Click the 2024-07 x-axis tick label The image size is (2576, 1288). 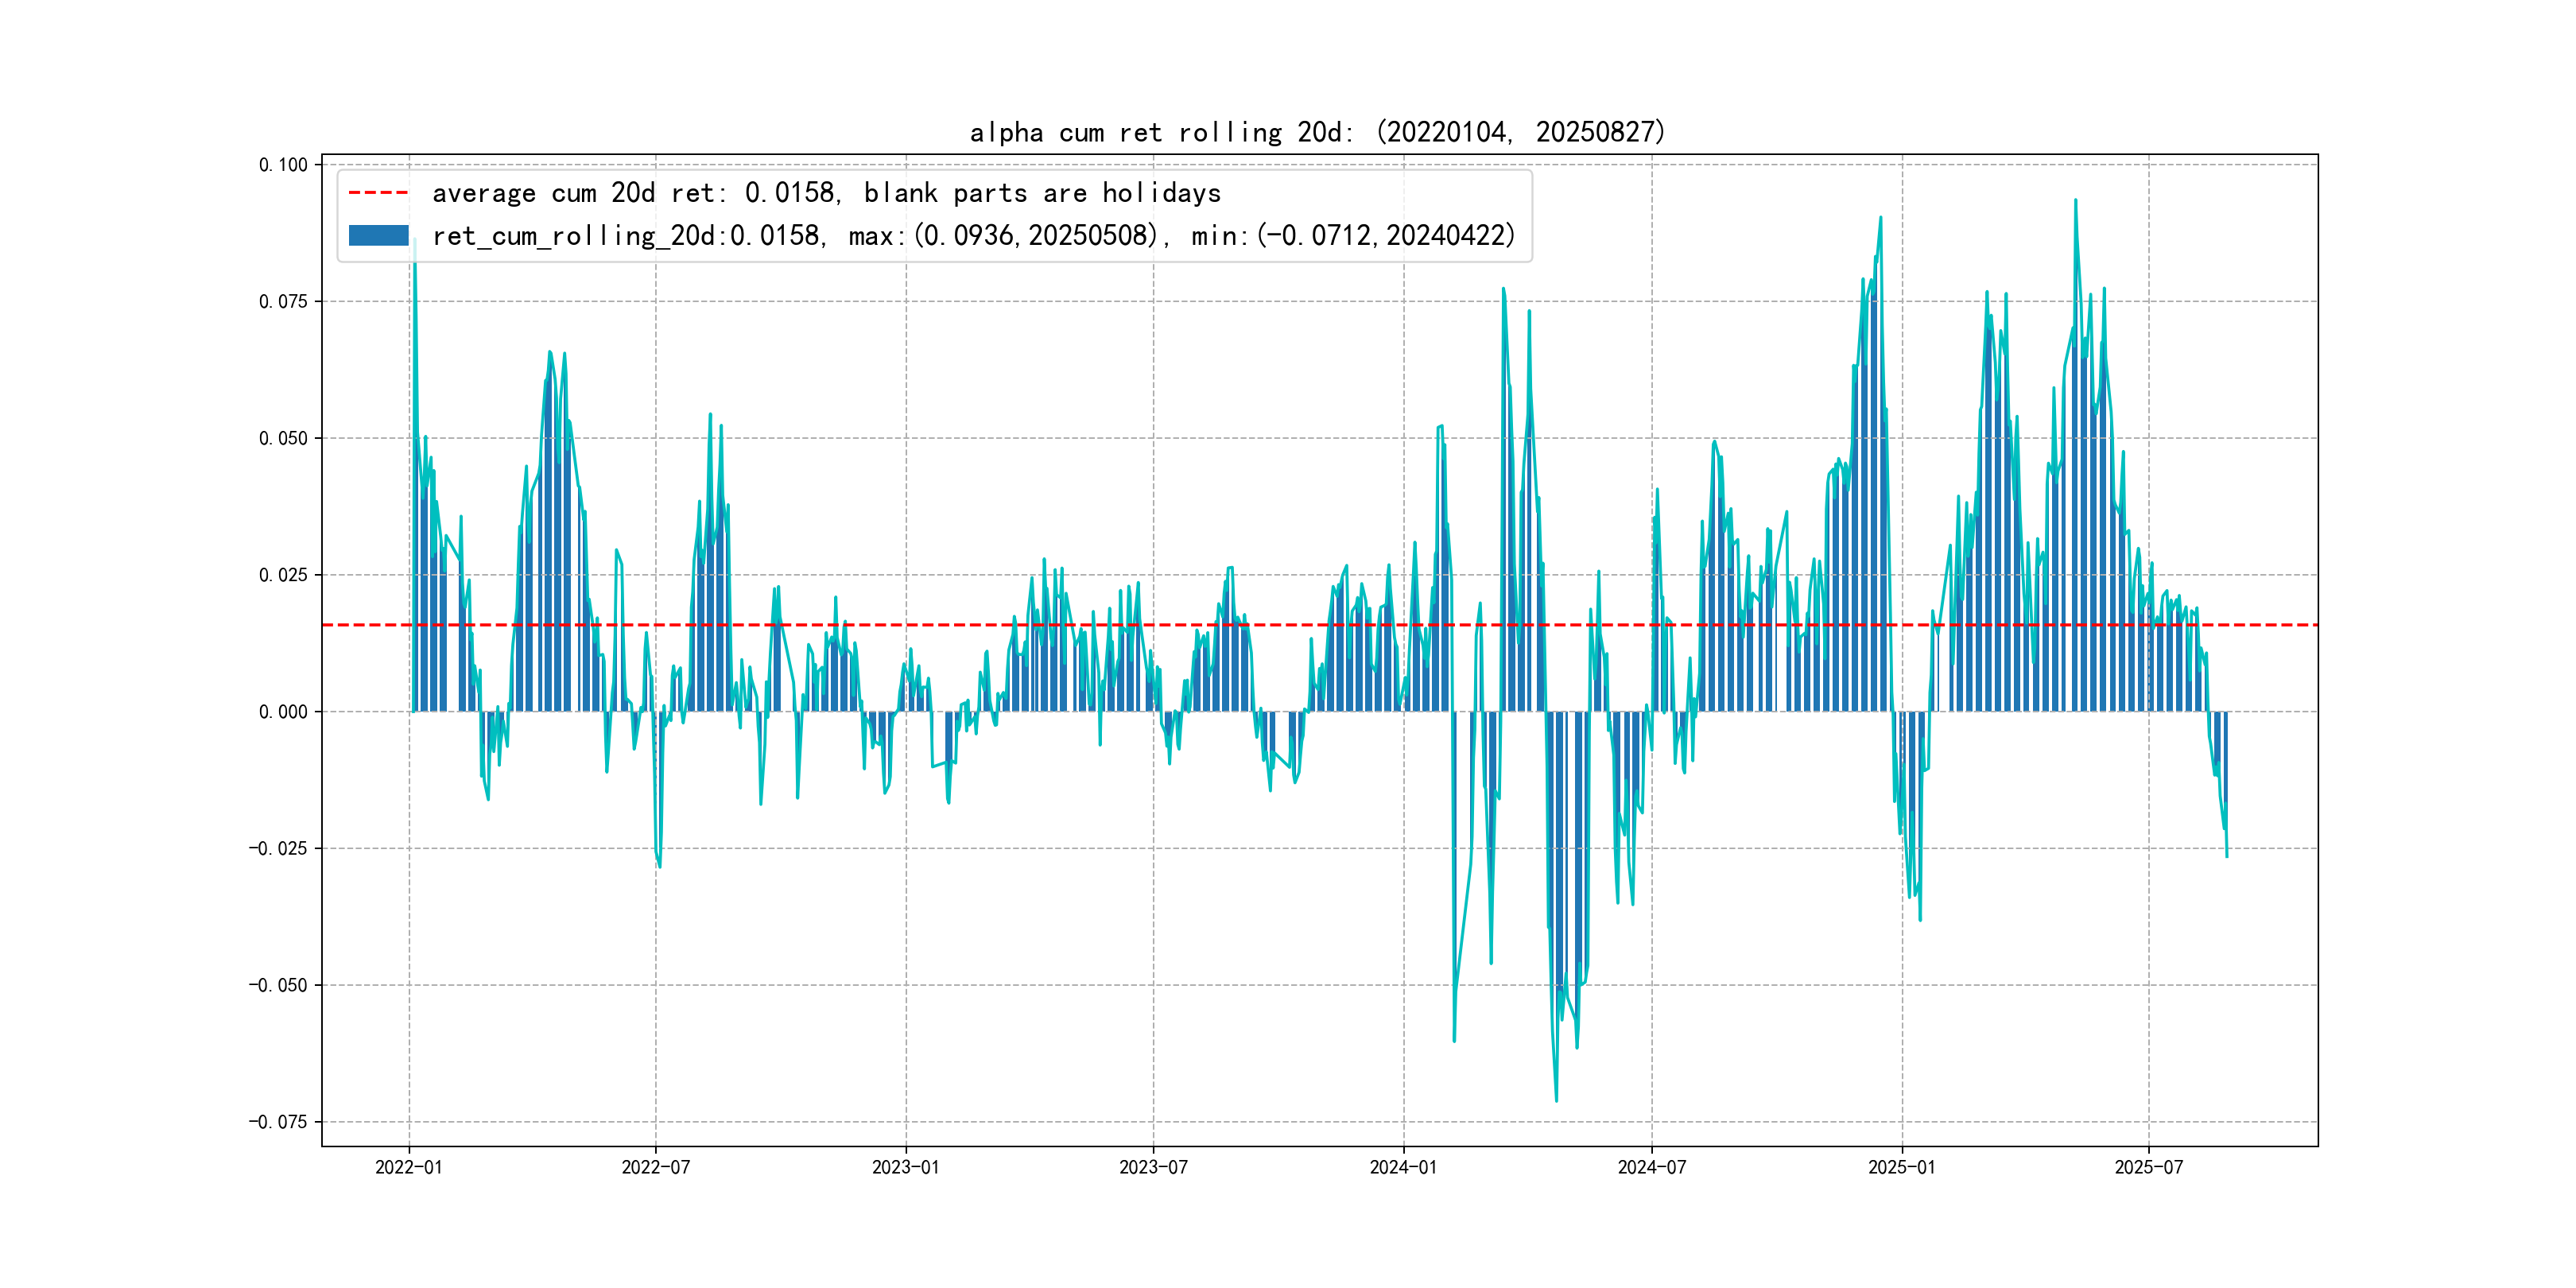[x=1651, y=1167]
